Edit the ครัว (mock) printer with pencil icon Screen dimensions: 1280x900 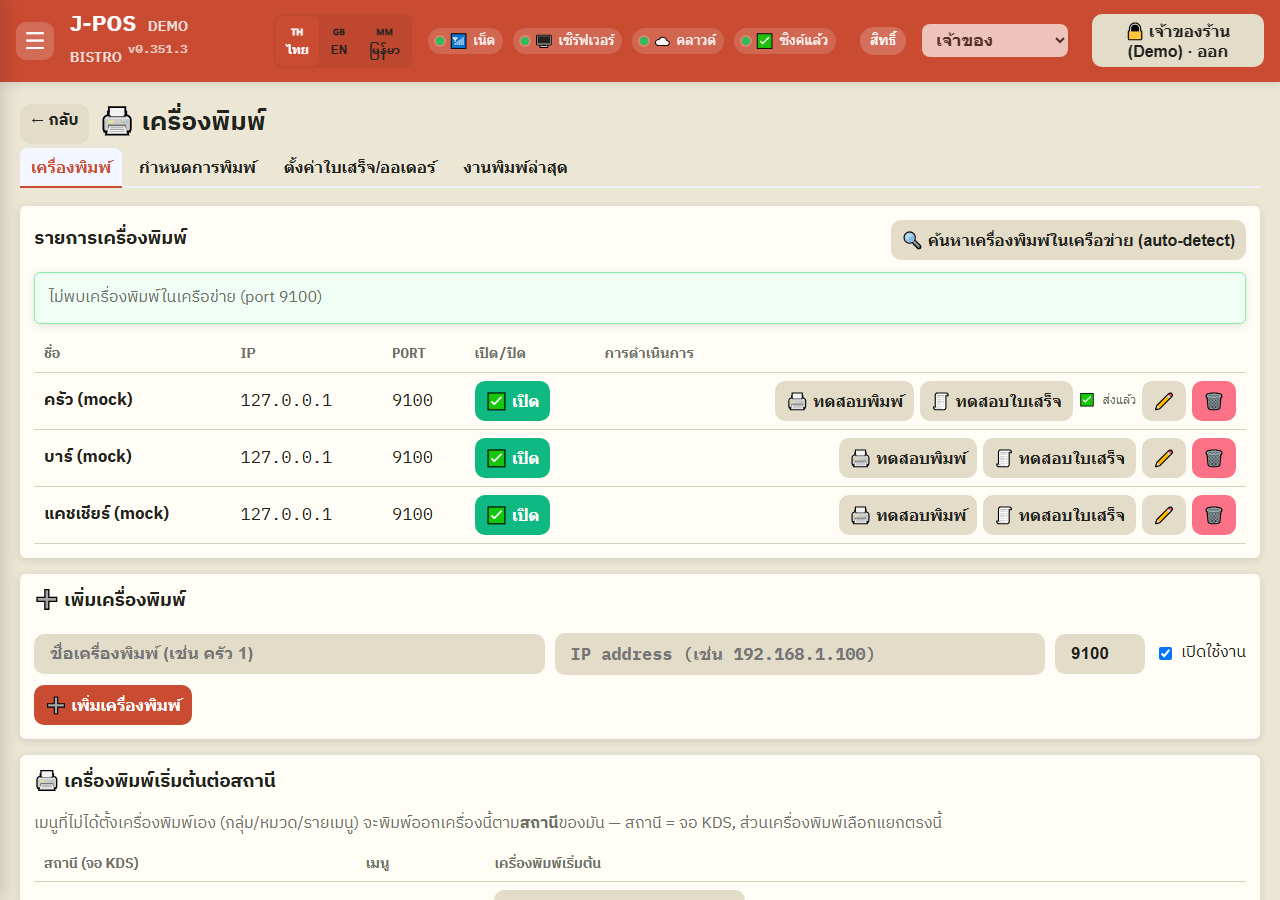pyautogui.click(x=1164, y=401)
